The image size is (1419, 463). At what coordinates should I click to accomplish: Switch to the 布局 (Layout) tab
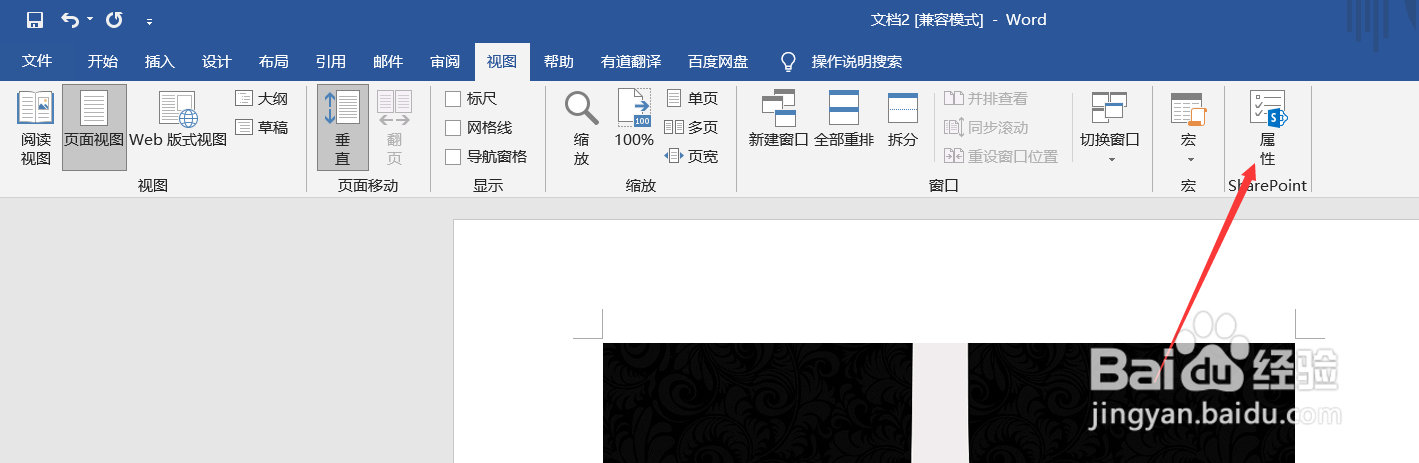[273, 61]
